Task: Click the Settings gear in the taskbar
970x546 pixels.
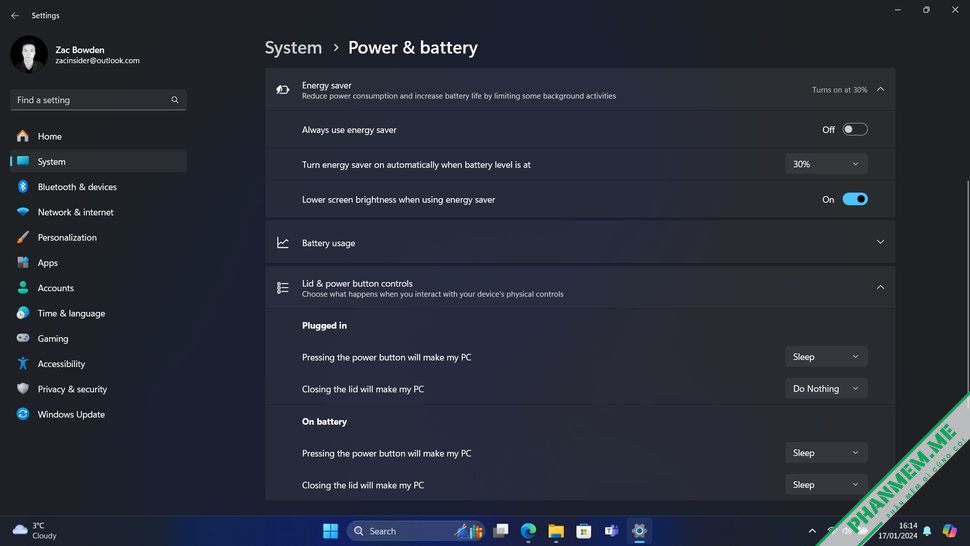Action: pos(639,531)
